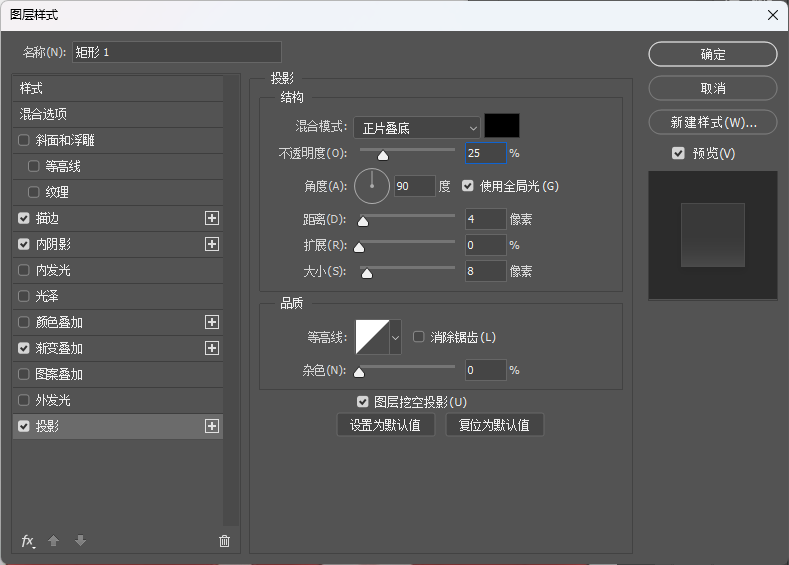The width and height of the screenshot is (789, 565).
Task: Click the plus icon beside 渐变叠加
Action: click(x=212, y=348)
